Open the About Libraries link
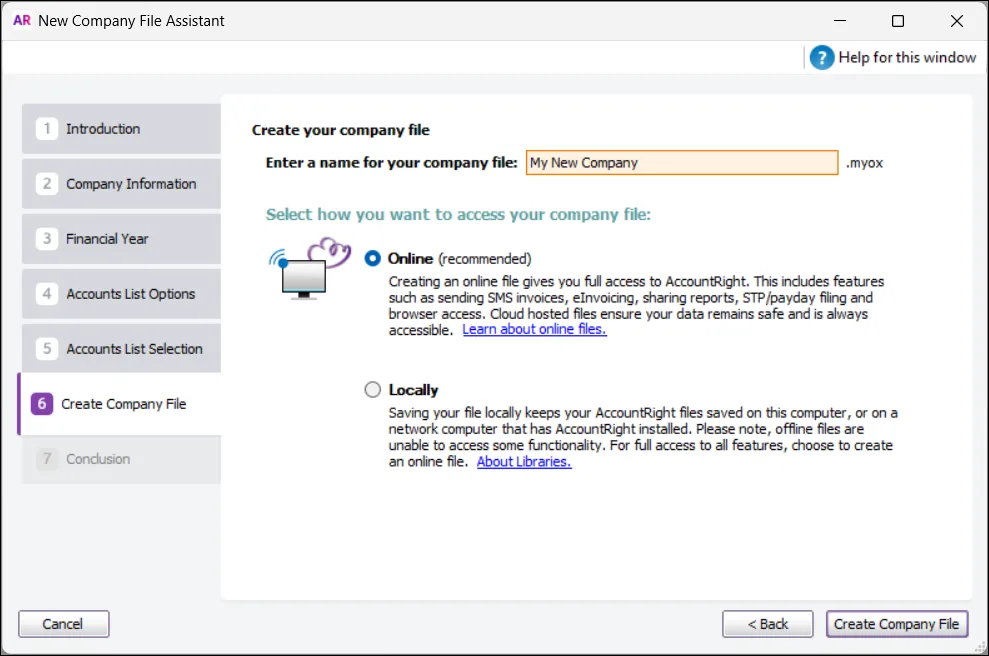The width and height of the screenshot is (989, 656). coord(523,461)
